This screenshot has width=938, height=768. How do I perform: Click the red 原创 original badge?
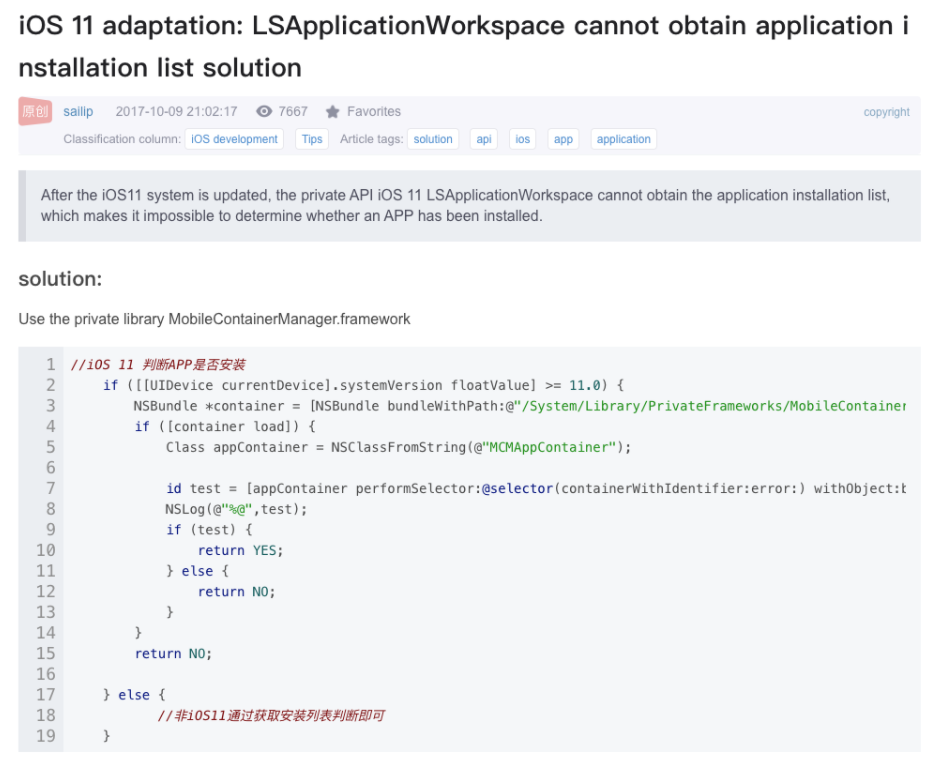[35, 111]
